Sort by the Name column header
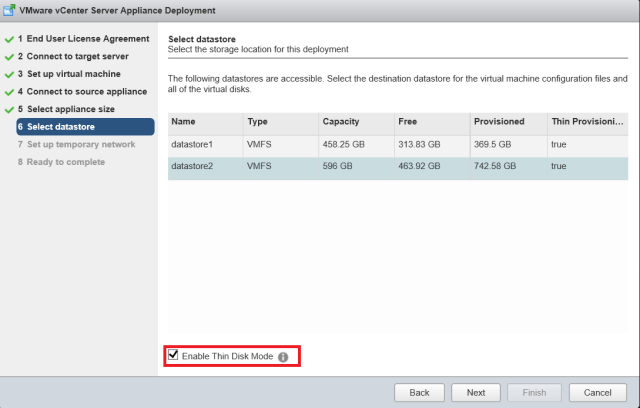The width and height of the screenshot is (640, 408). [x=205, y=122]
